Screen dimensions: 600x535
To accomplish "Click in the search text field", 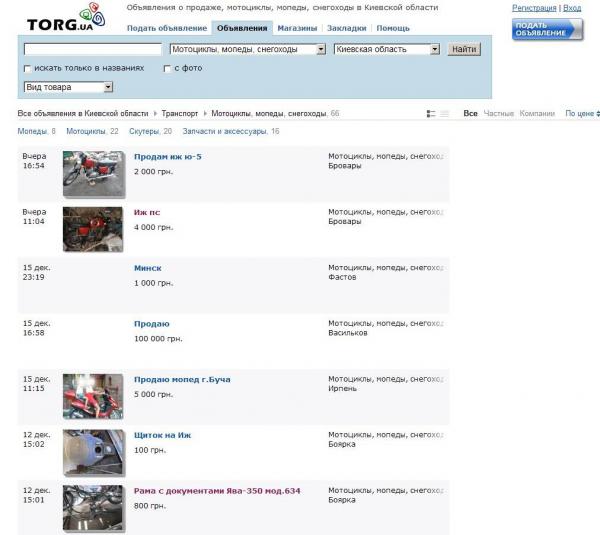I will coord(92,49).
